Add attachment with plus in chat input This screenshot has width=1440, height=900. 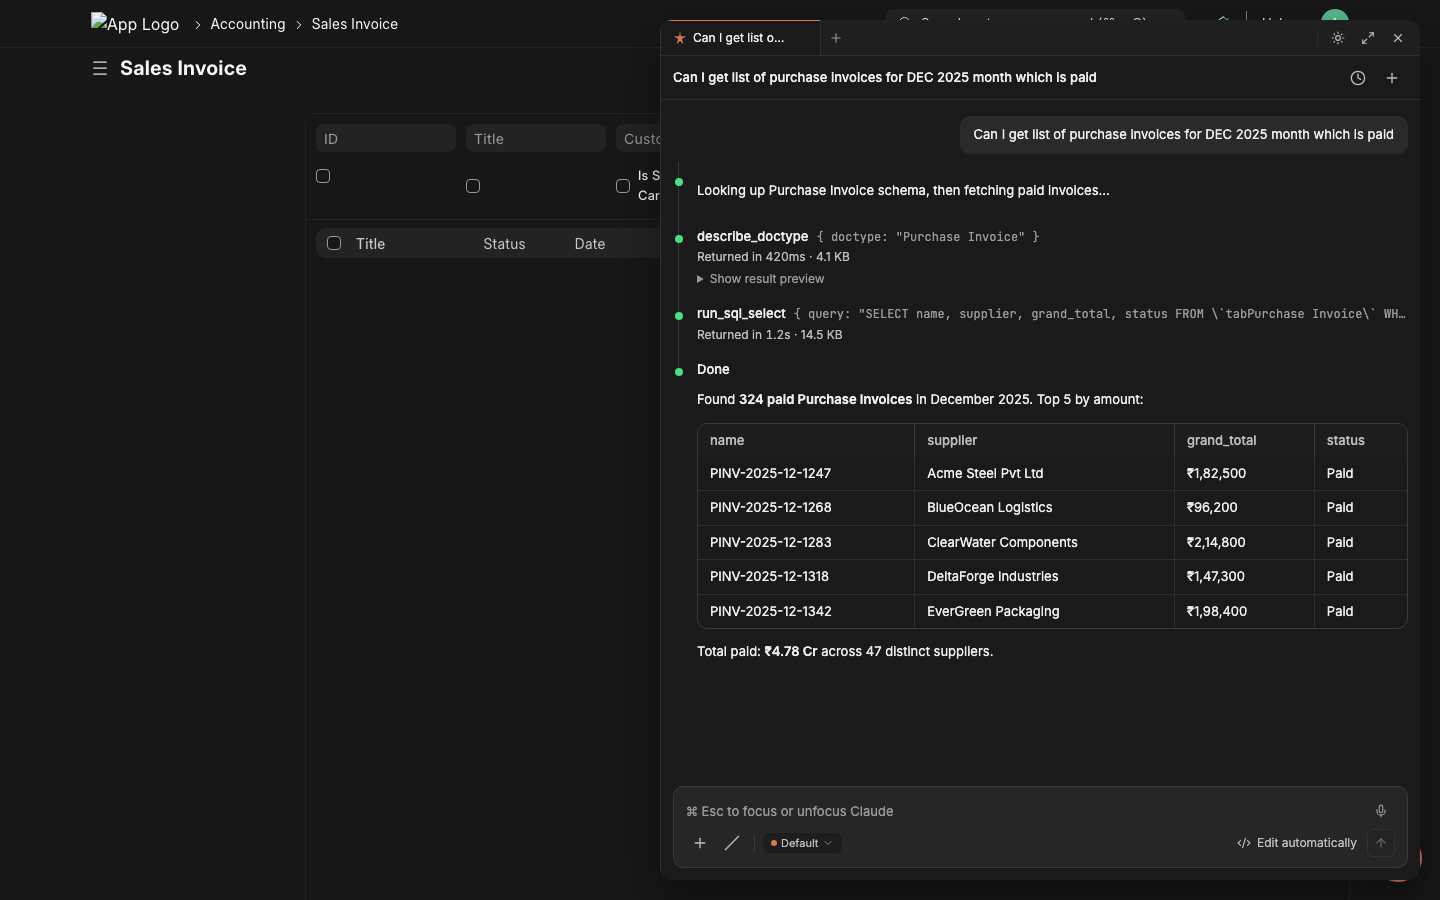tap(700, 843)
